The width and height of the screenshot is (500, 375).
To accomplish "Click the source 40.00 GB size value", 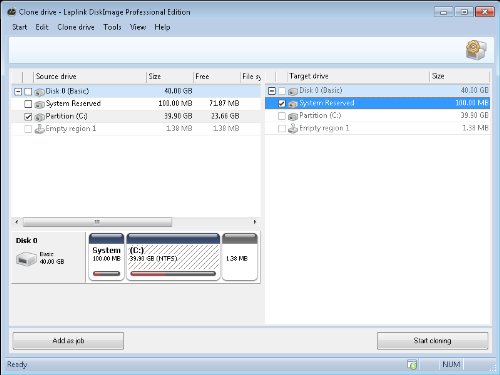I will click(178, 91).
